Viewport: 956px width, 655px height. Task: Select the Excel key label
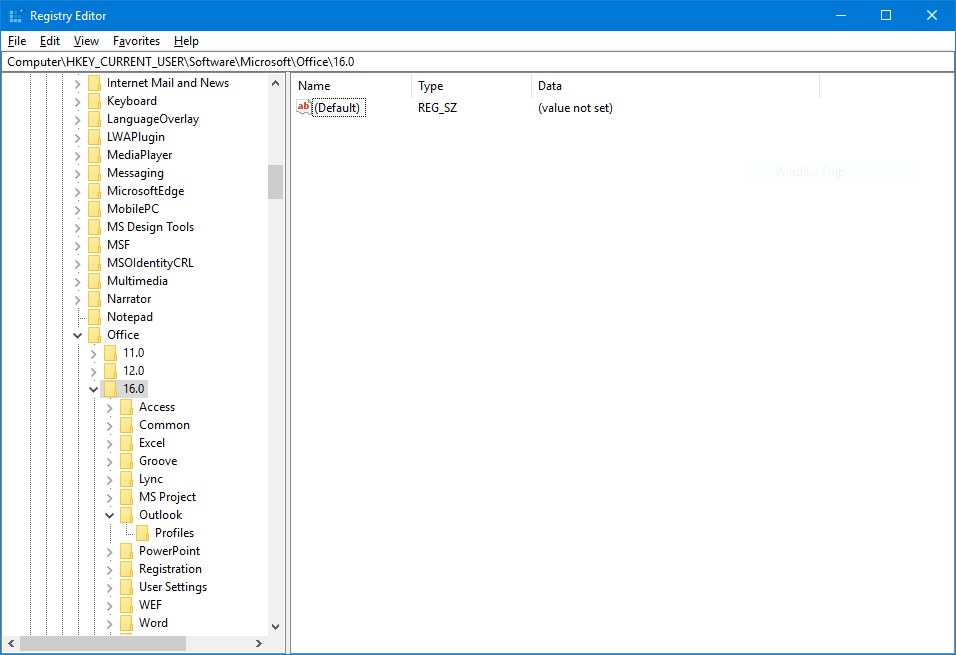coord(152,443)
